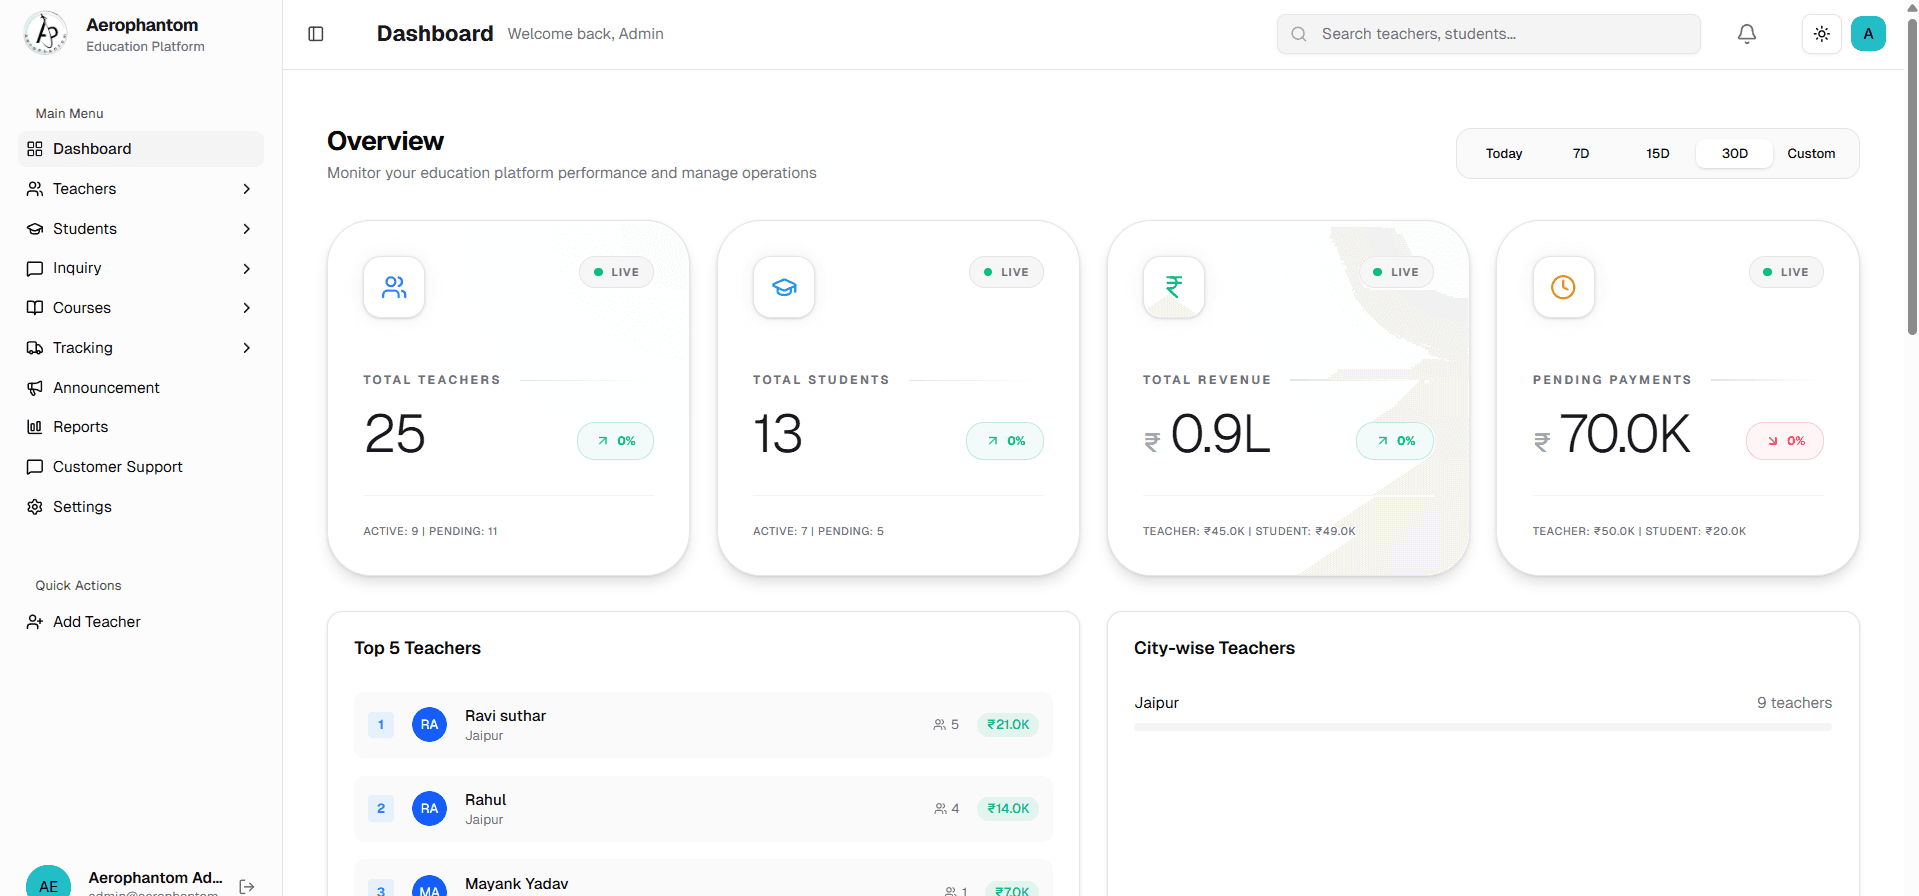This screenshot has height=896, width=1919.
Task: Click the Pending Payments red 0% badge
Action: point(1785,441)
